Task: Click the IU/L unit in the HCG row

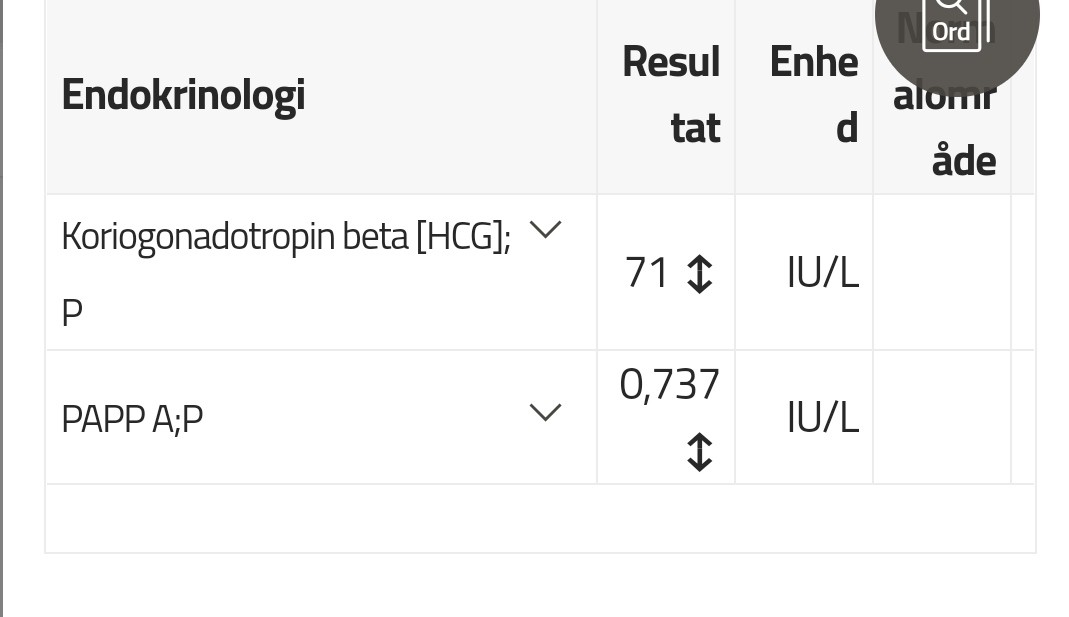Action: [822, 272]
